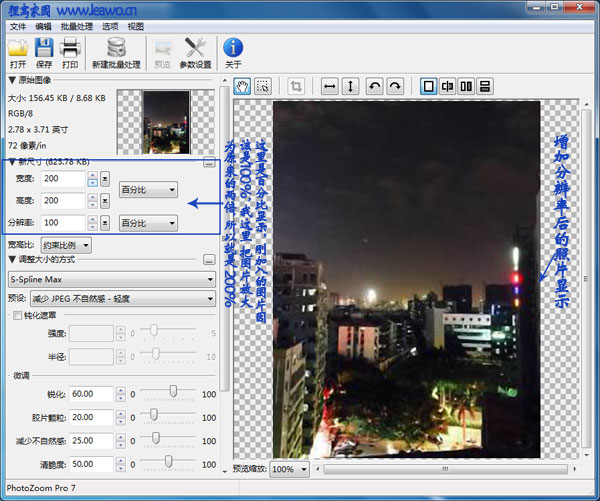The image size is (600, 501).
Task: Show About info with the 关于 icon
Action: tap(233, 53)
